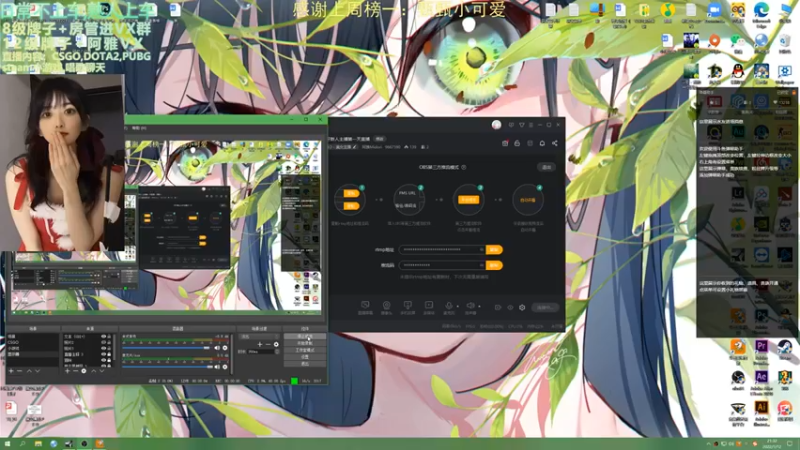
Task: Adjust the top mixer channel volume slider
Action: coord(166,348)
